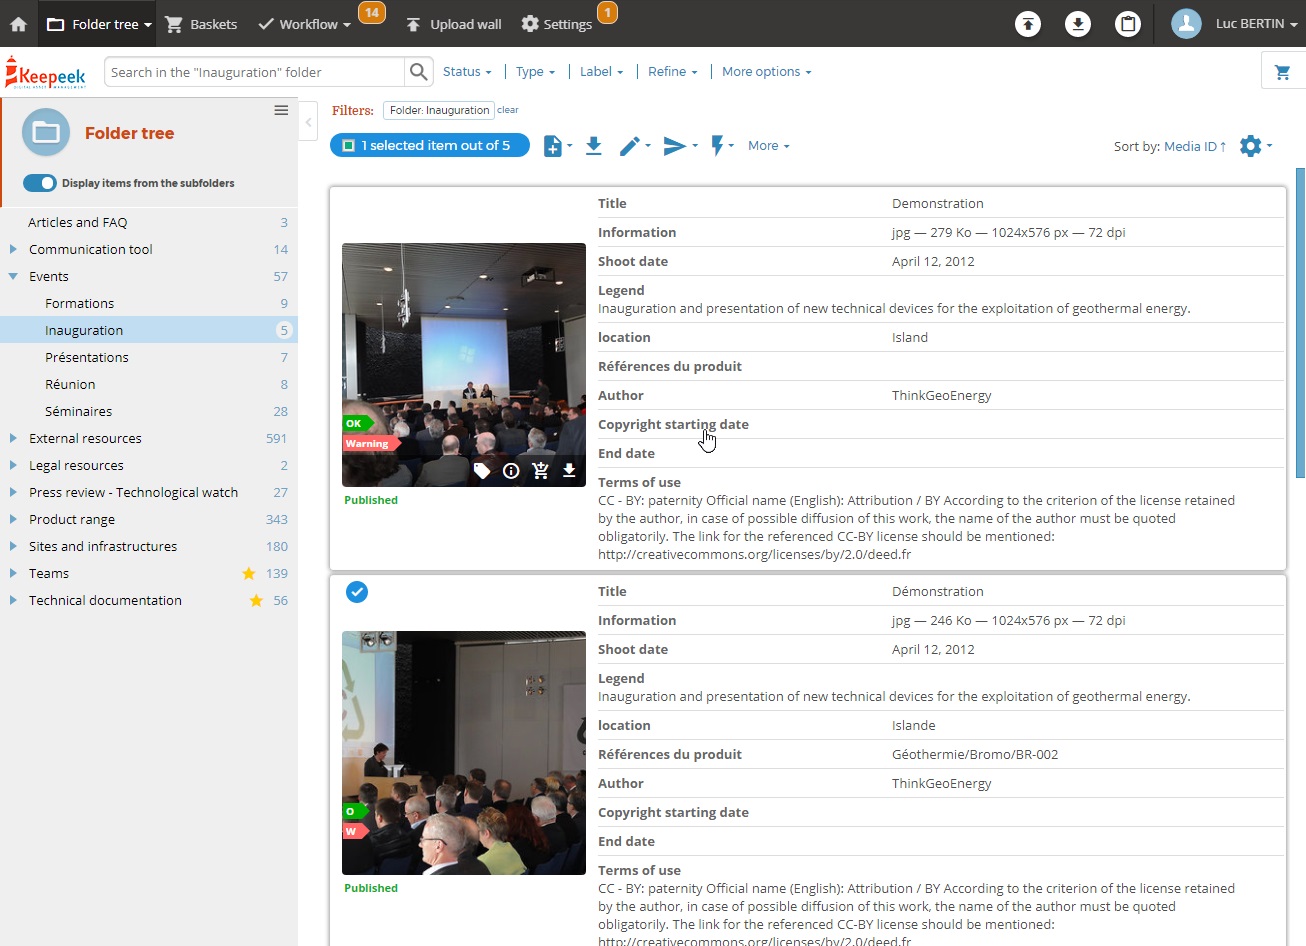Clear the folder filter

point(508,110)
